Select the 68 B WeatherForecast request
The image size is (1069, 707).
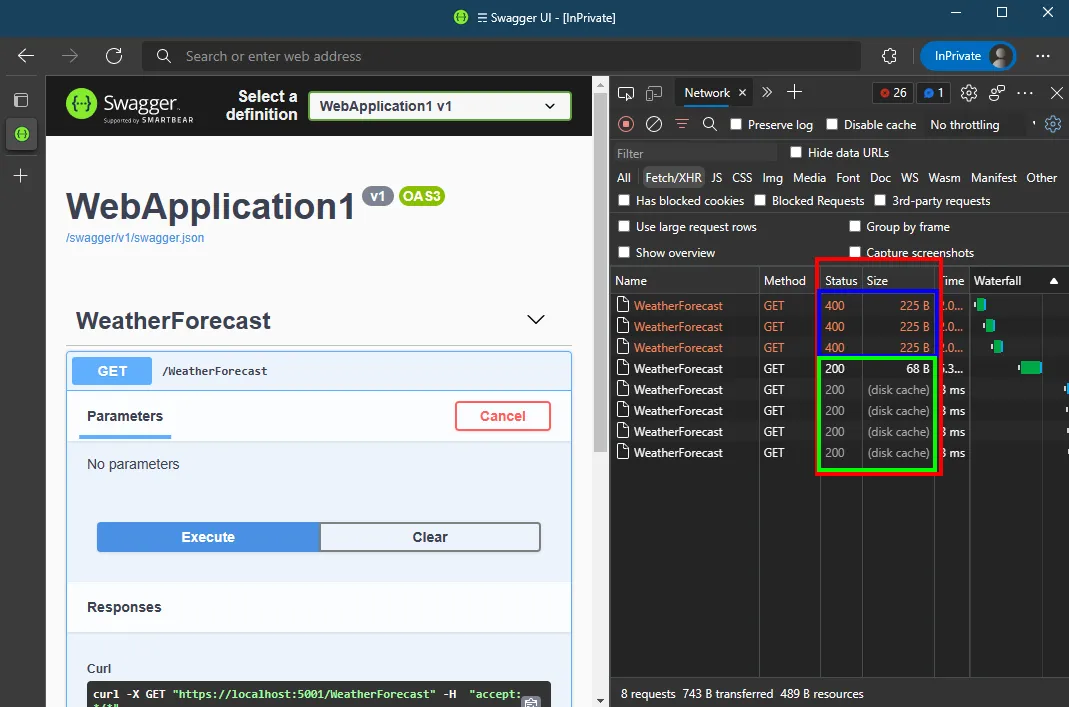[839, 369]
